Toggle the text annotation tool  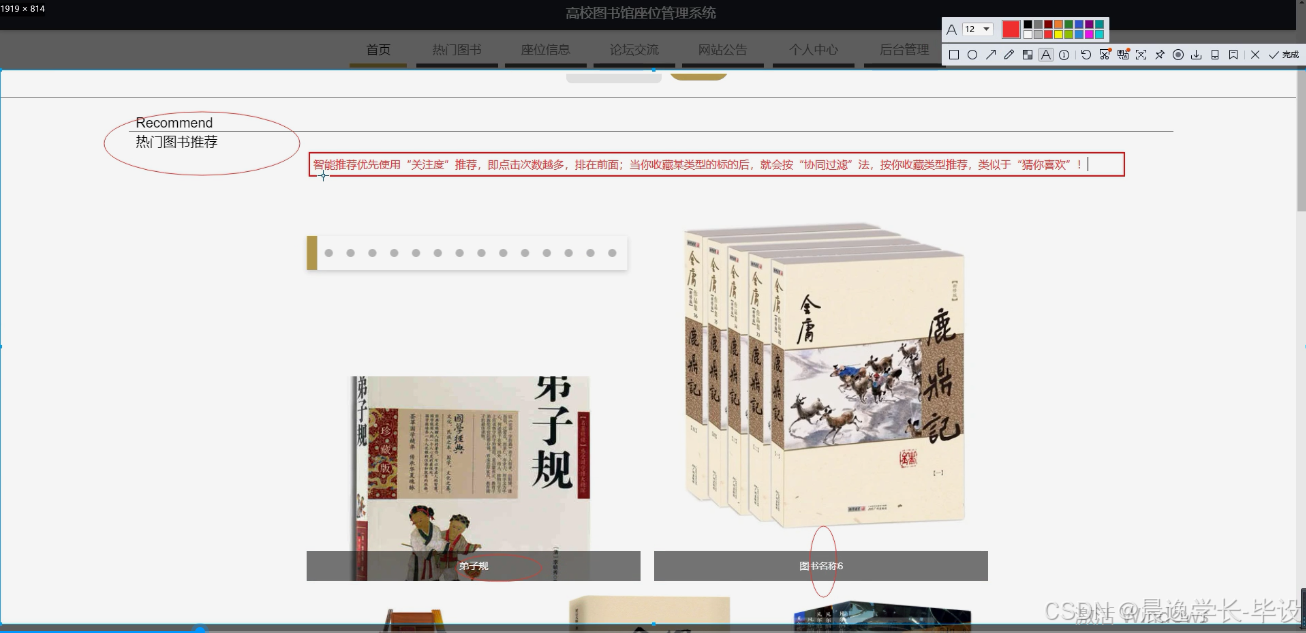pyautogui.click(x=1046, y=55)
